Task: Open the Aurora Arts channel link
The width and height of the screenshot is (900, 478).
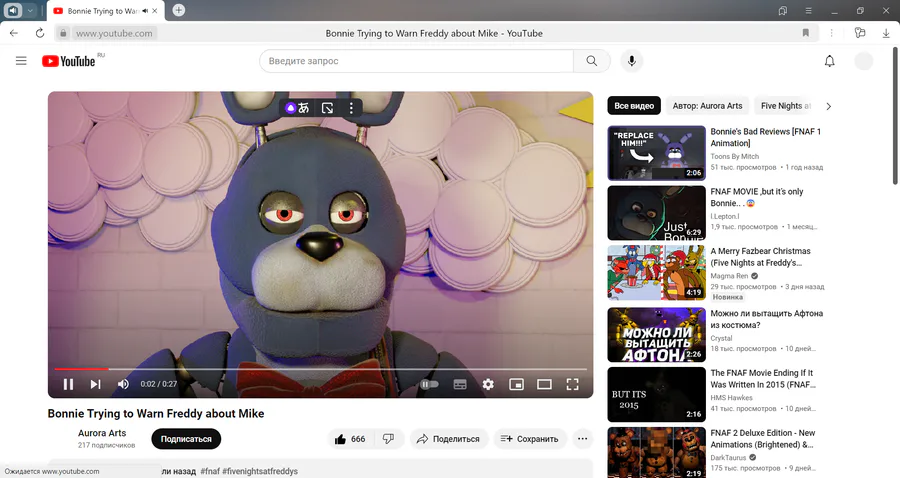Action: pyautogui.click(x=102, y=433)
